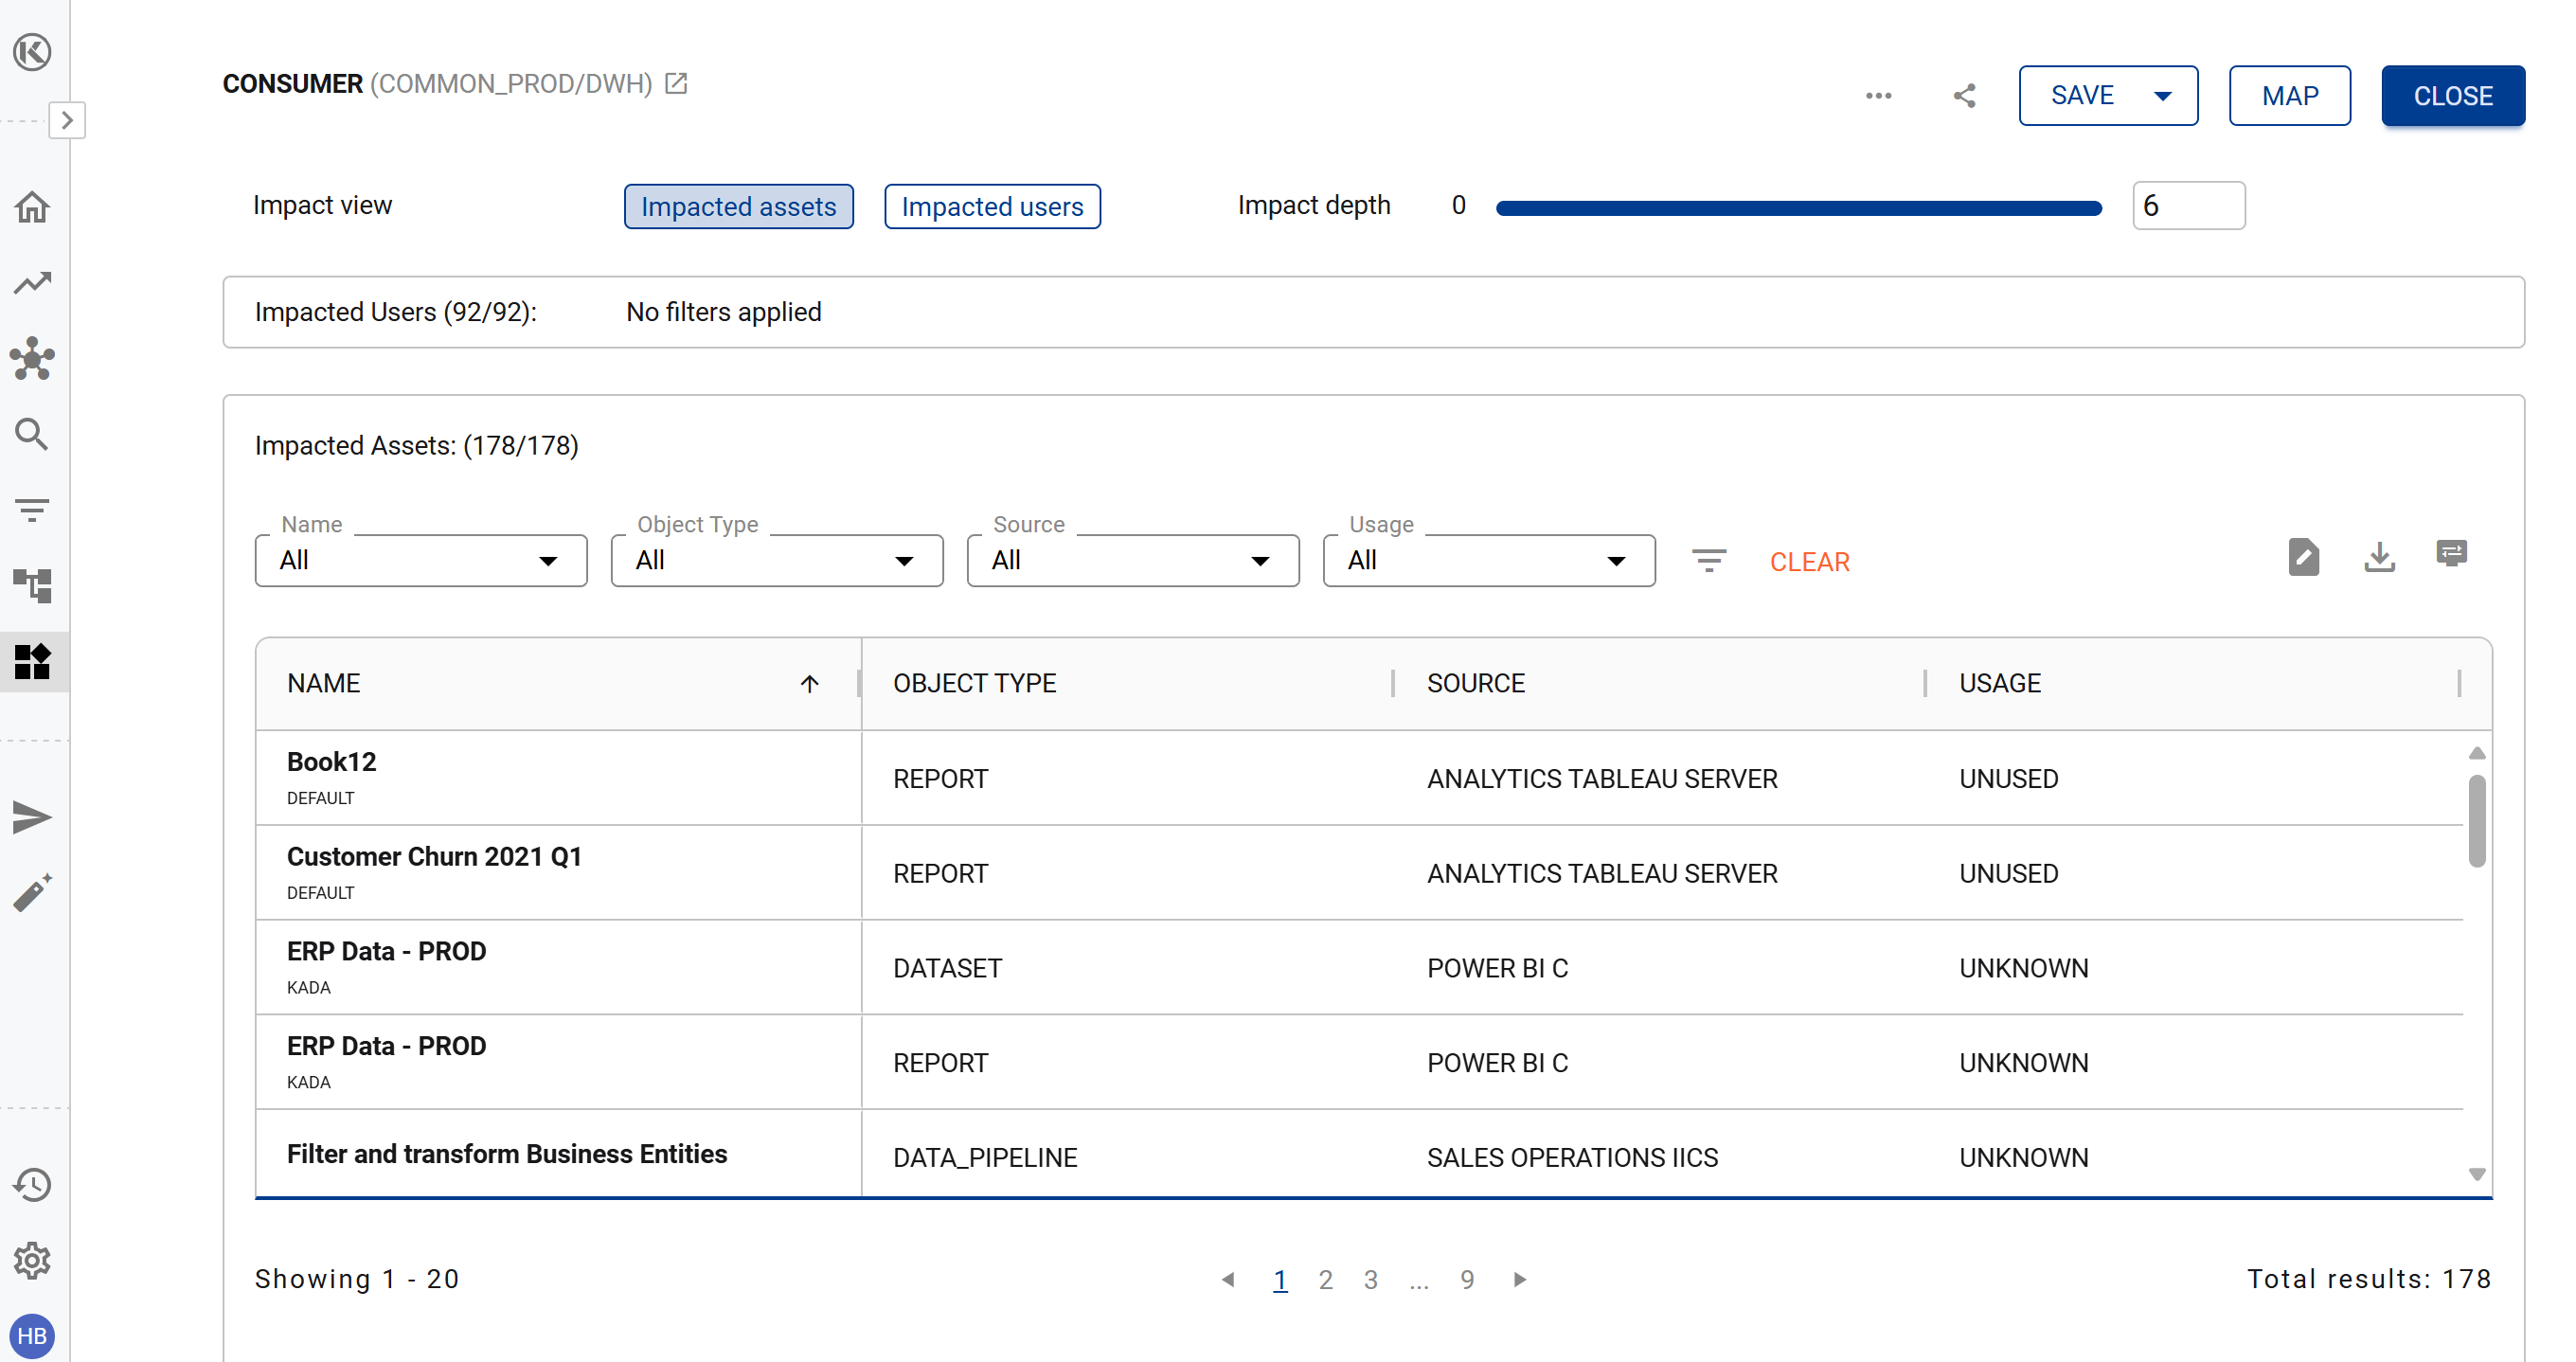Click the history clock icon in sidebar
Viewport: 2576px width, 1362px height.
tap(33, 1185)
